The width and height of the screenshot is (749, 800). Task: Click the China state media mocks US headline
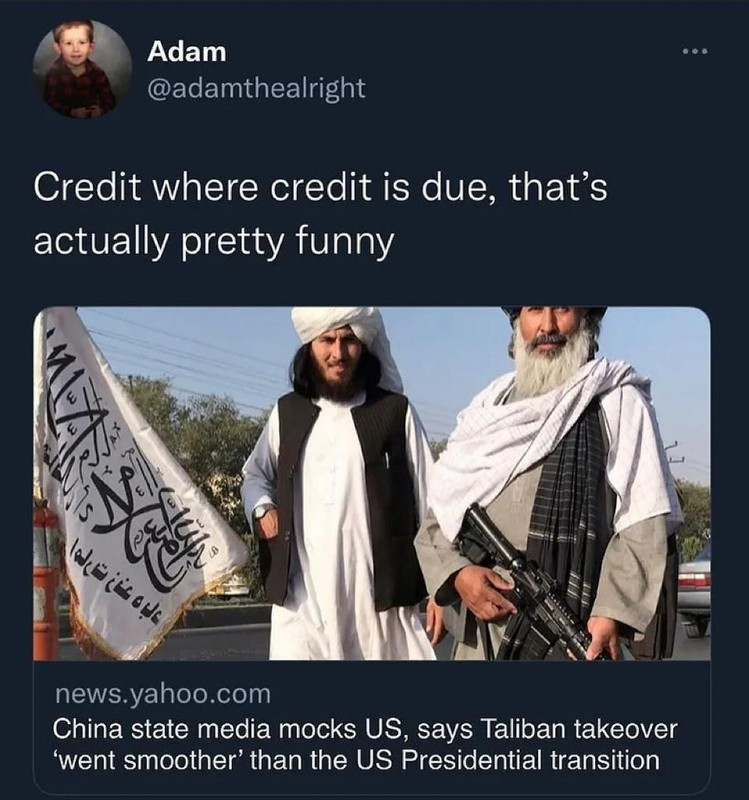pos(365,729)
